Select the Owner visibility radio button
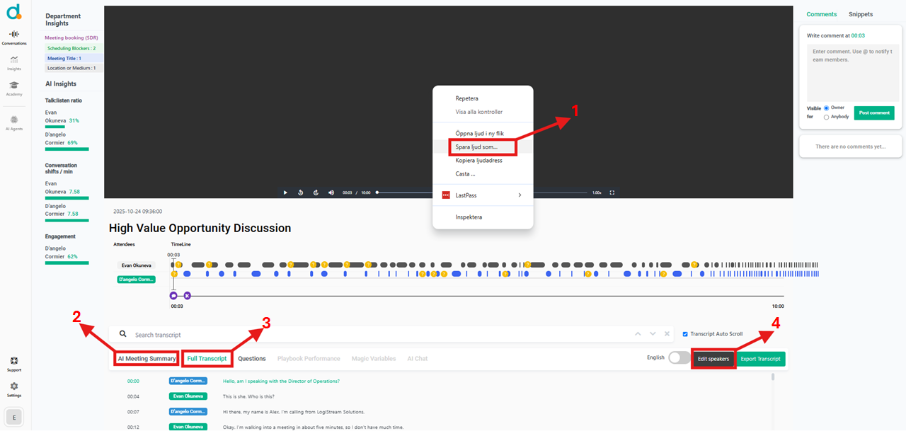This screenshot has width=906, height=432. (826, 108)
